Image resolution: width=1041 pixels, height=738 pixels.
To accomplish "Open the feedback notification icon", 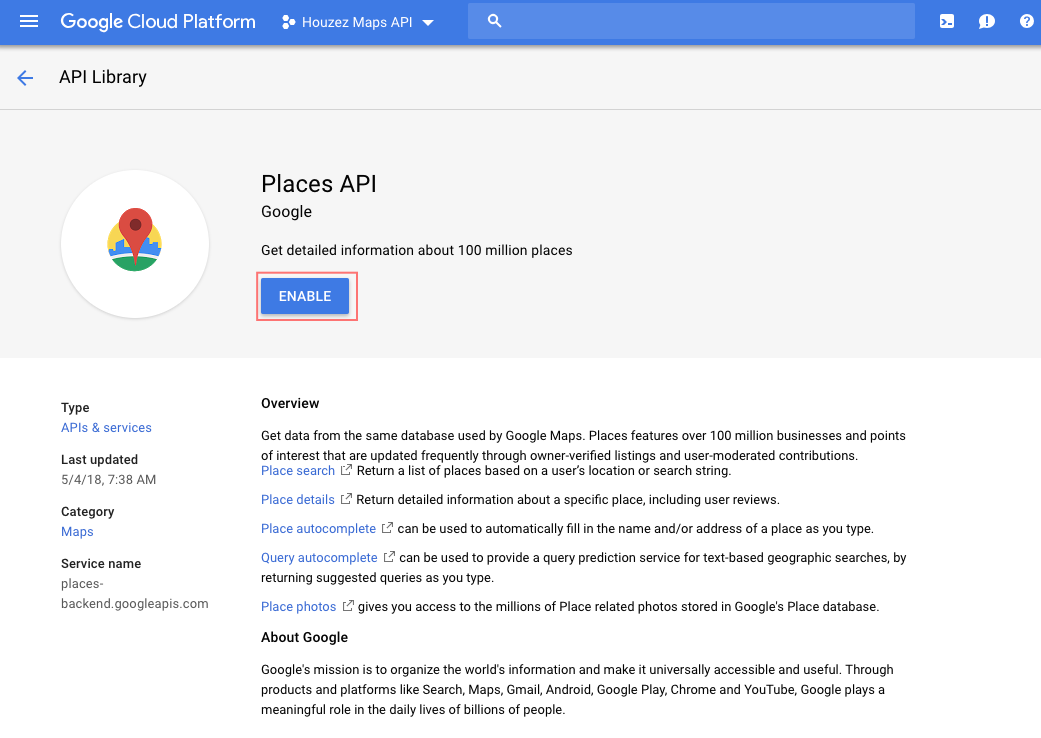I will click(987, 21).
